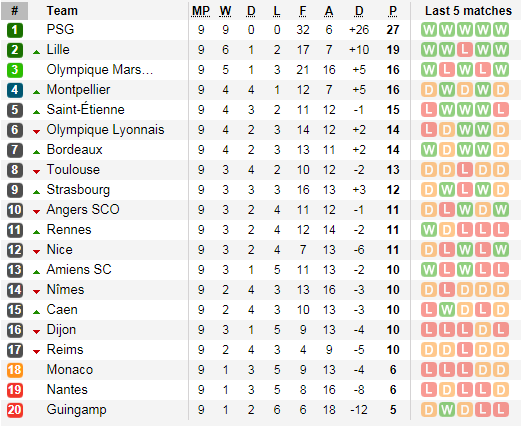The image size is (521, 426).
Task: Click the red rank 20 badge for Guingamp
Action: point(15,410)
